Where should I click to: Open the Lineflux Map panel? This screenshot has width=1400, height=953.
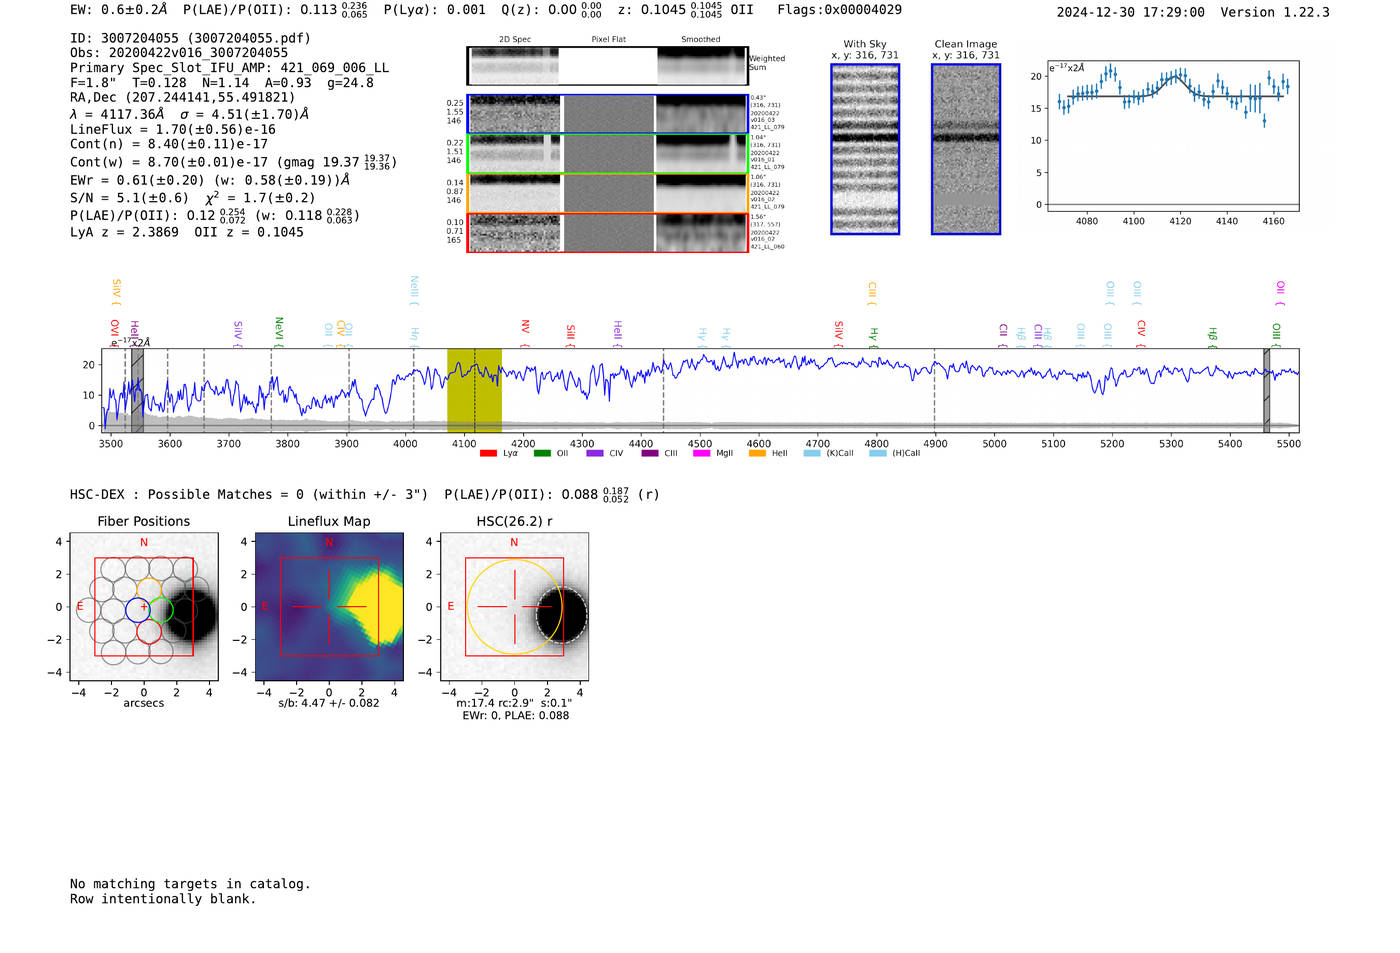click(329, 607)
